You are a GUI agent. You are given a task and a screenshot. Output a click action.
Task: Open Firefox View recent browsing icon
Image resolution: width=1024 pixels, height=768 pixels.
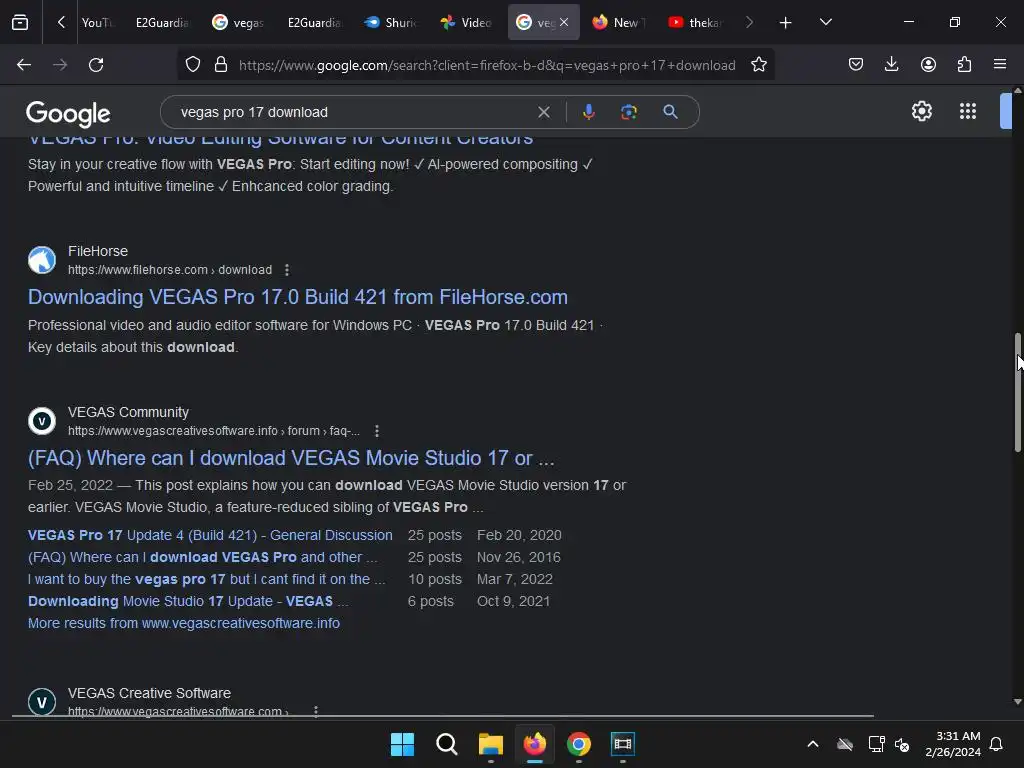(x=20, y=22)
